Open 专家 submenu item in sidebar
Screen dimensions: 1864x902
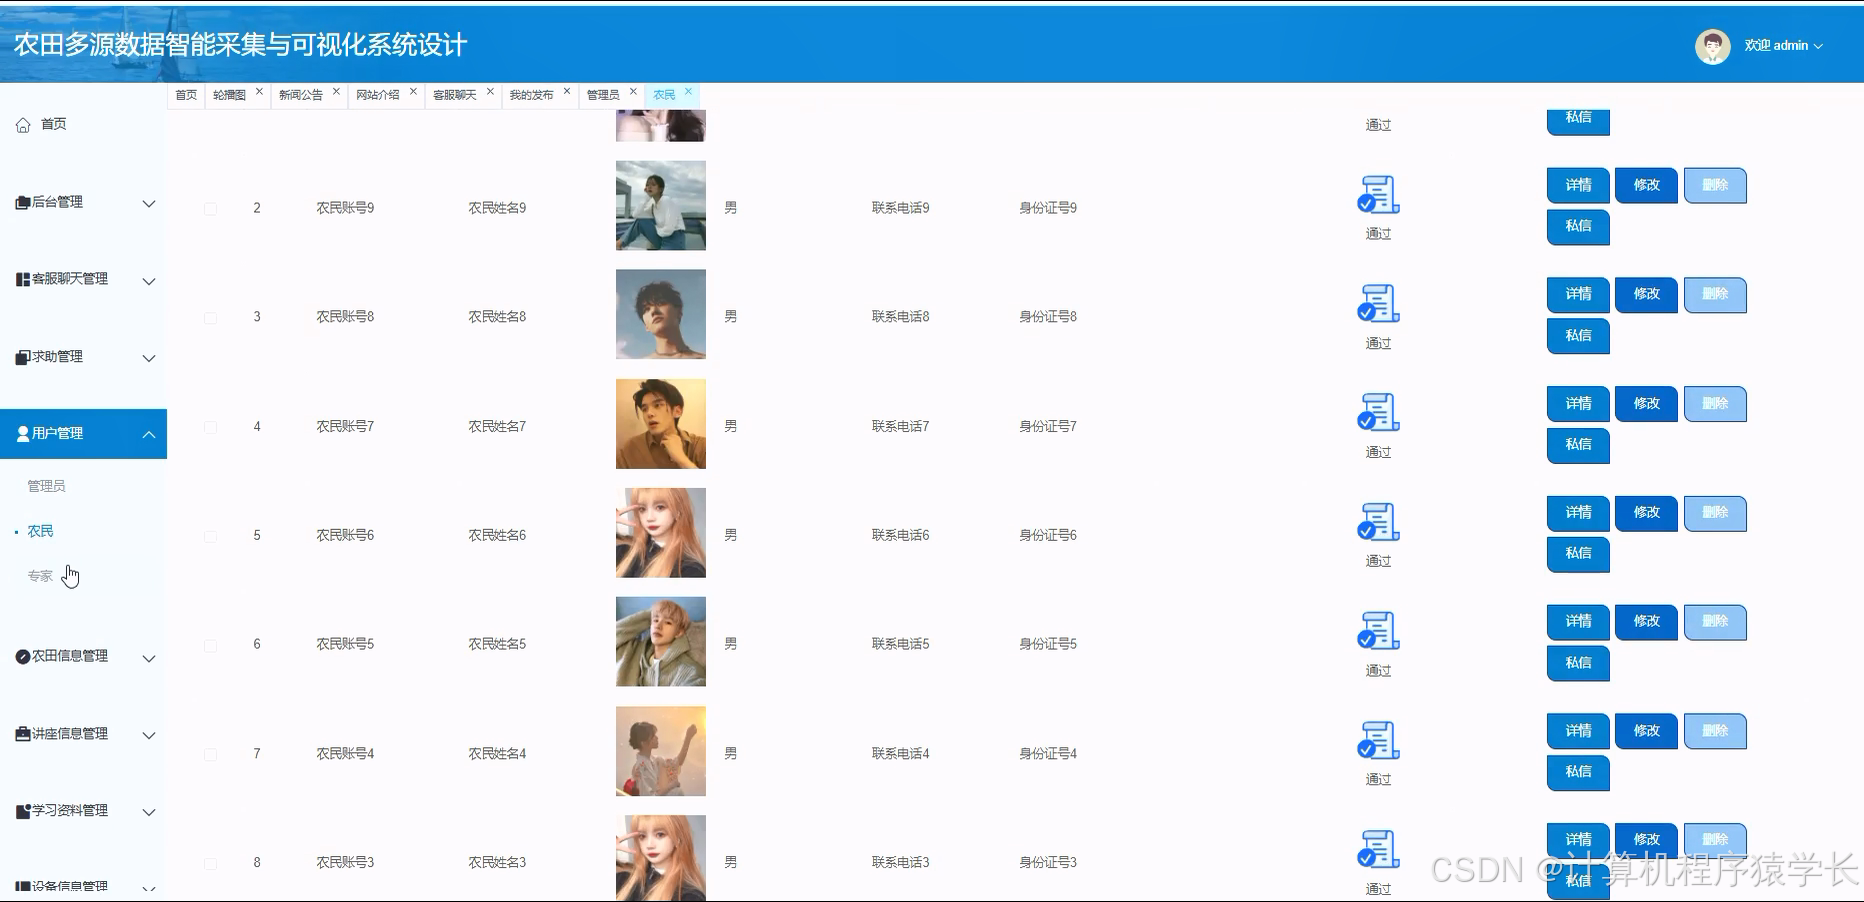tap(40, 576)
